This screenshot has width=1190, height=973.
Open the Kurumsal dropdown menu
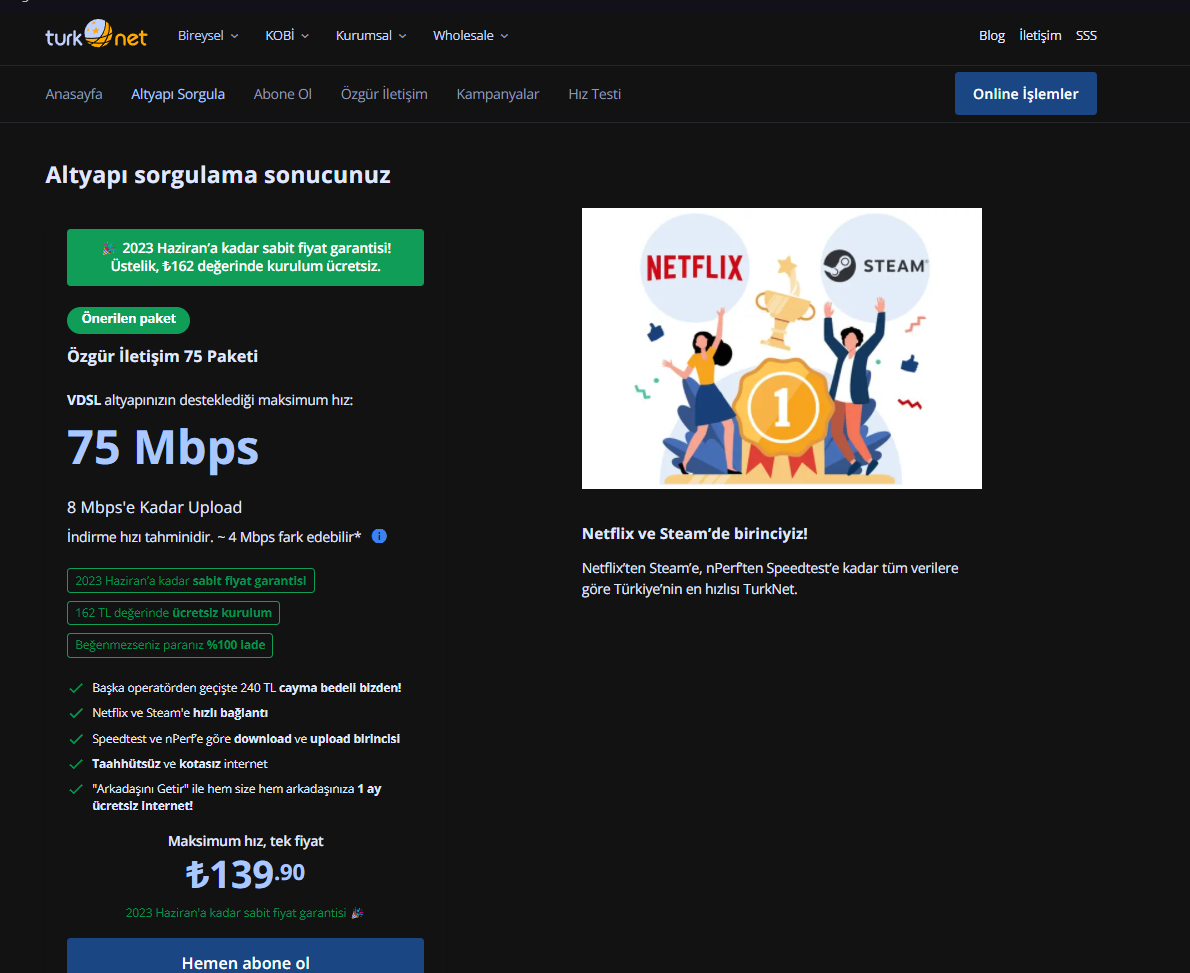[x=371, y=36]
